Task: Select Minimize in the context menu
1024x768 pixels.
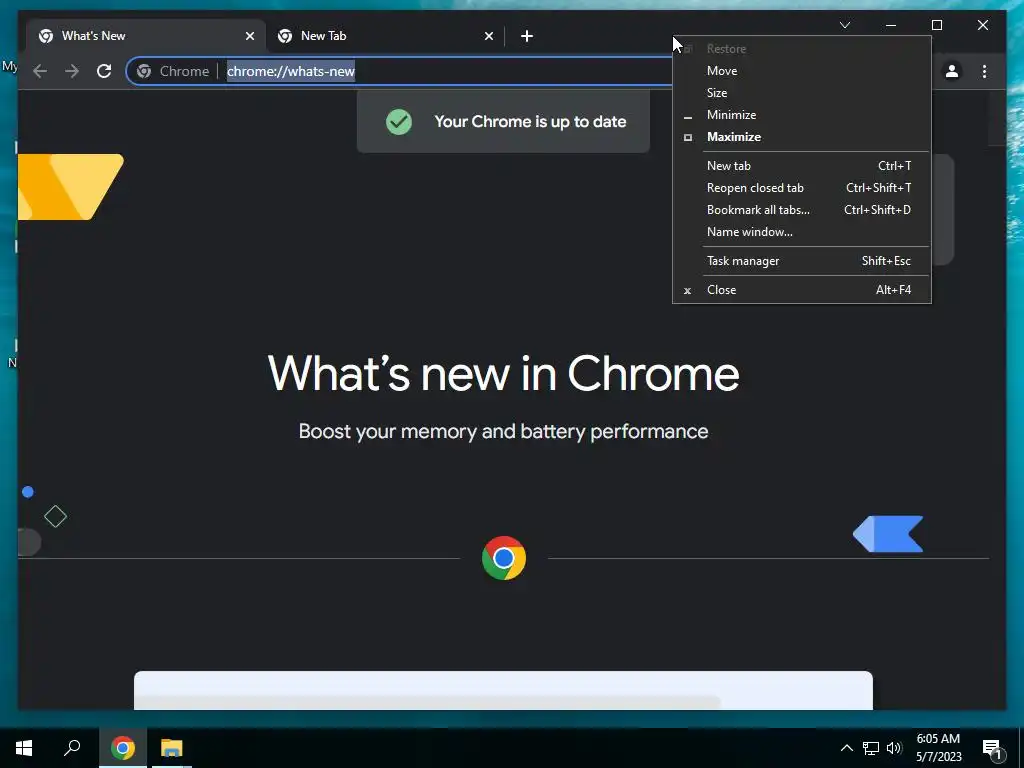Action: coord(802,115)
